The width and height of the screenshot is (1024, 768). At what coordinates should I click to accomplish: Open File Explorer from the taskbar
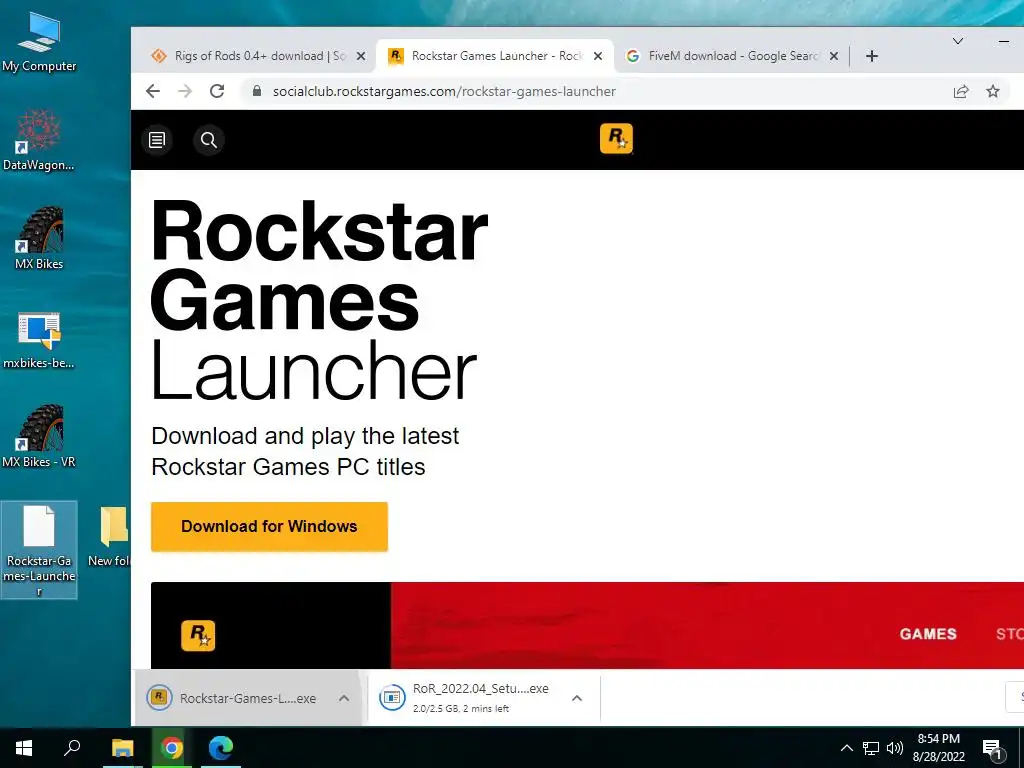click(122, 747)
